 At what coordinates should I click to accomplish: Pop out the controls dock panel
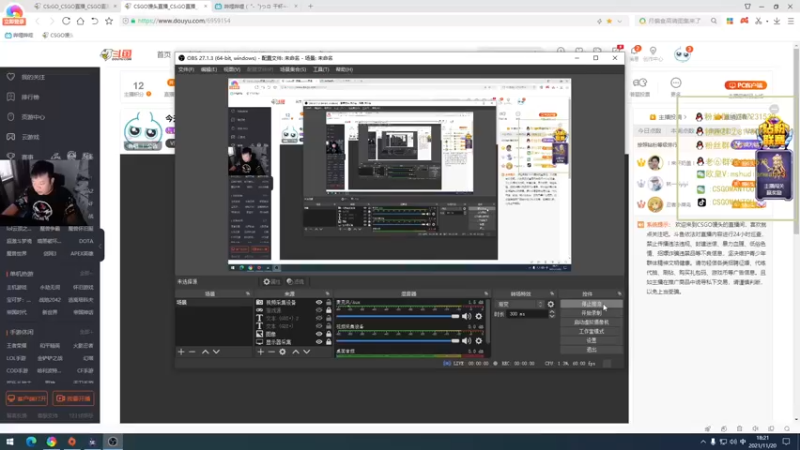tap(619, 294)
